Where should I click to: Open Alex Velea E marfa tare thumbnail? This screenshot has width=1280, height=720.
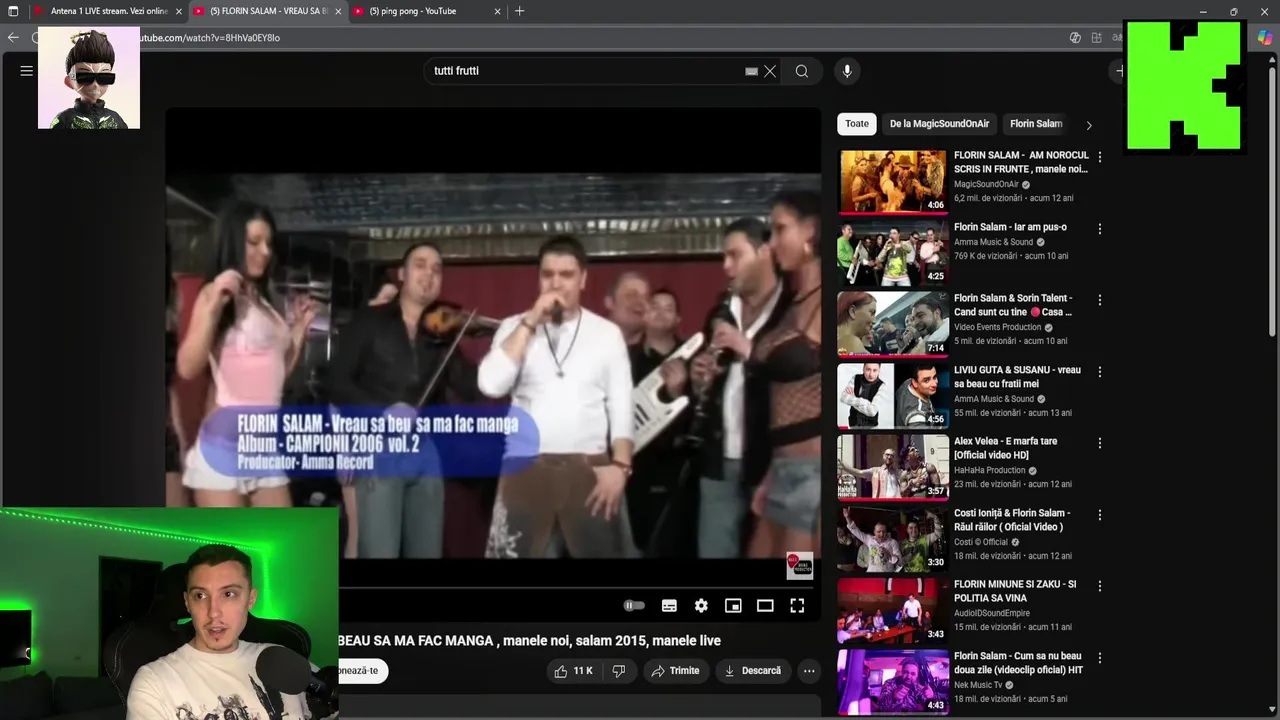(892, 468)
